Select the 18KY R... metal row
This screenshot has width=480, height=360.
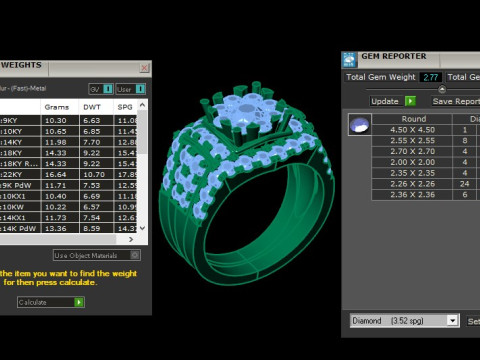click(69, 164)
